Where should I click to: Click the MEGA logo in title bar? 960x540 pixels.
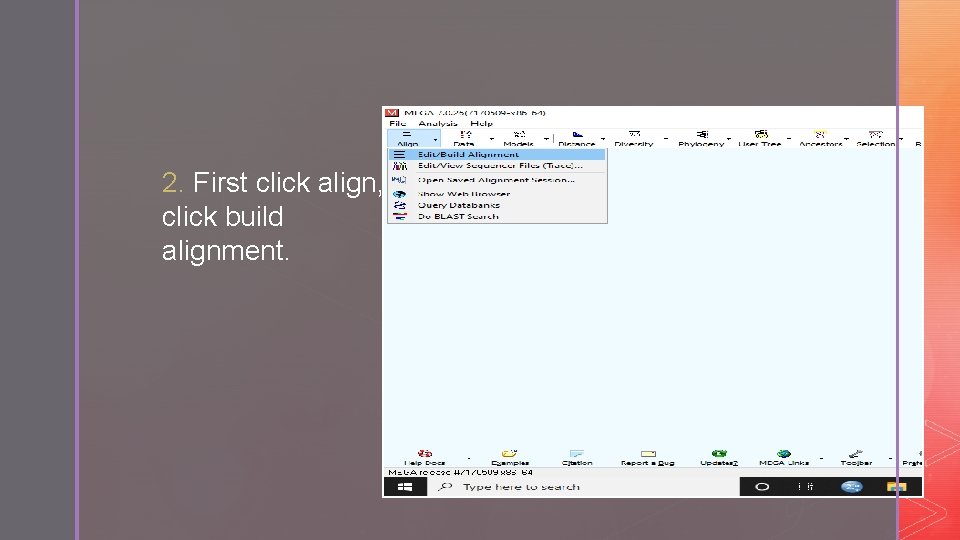click(x=392, y=113)
